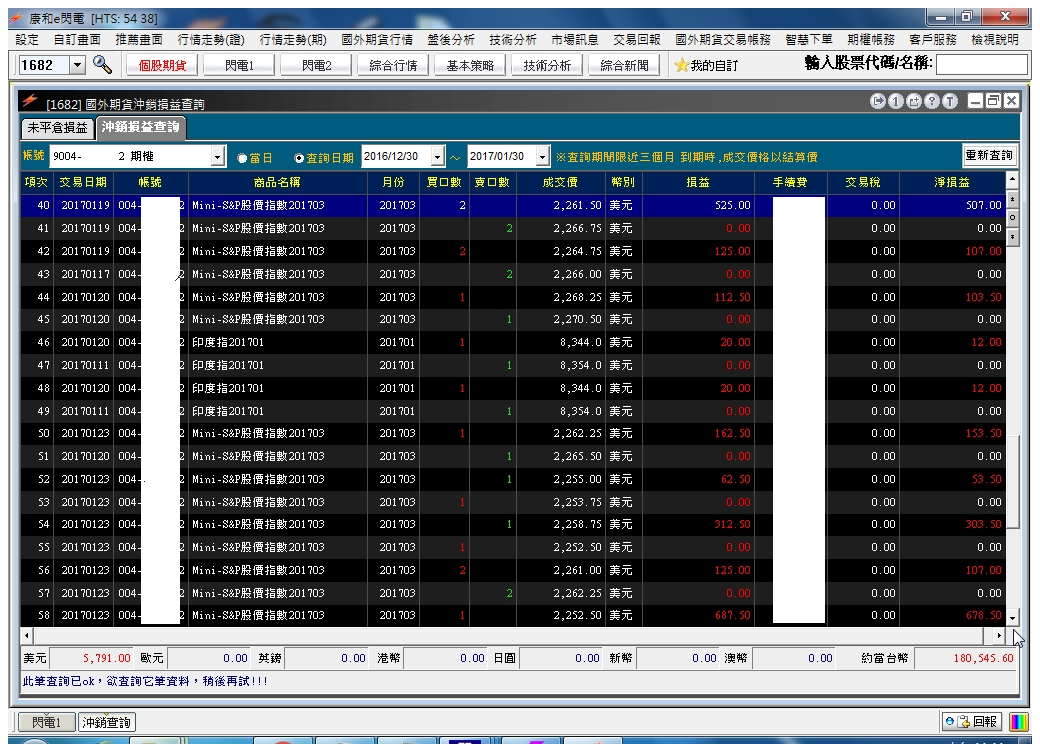Screen dimensions: 1040x744
Task: Click the 1682 page code input box
Action: pyautogui.click(x=44, y=65)
